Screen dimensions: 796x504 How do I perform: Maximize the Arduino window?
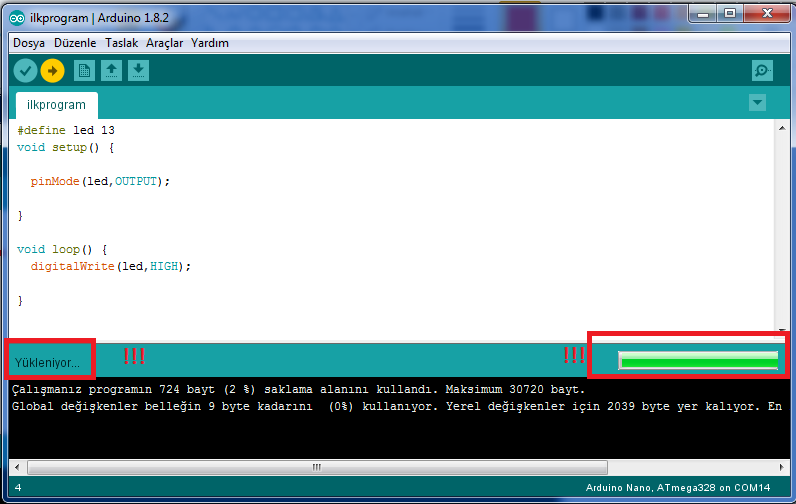coord(730,14)
